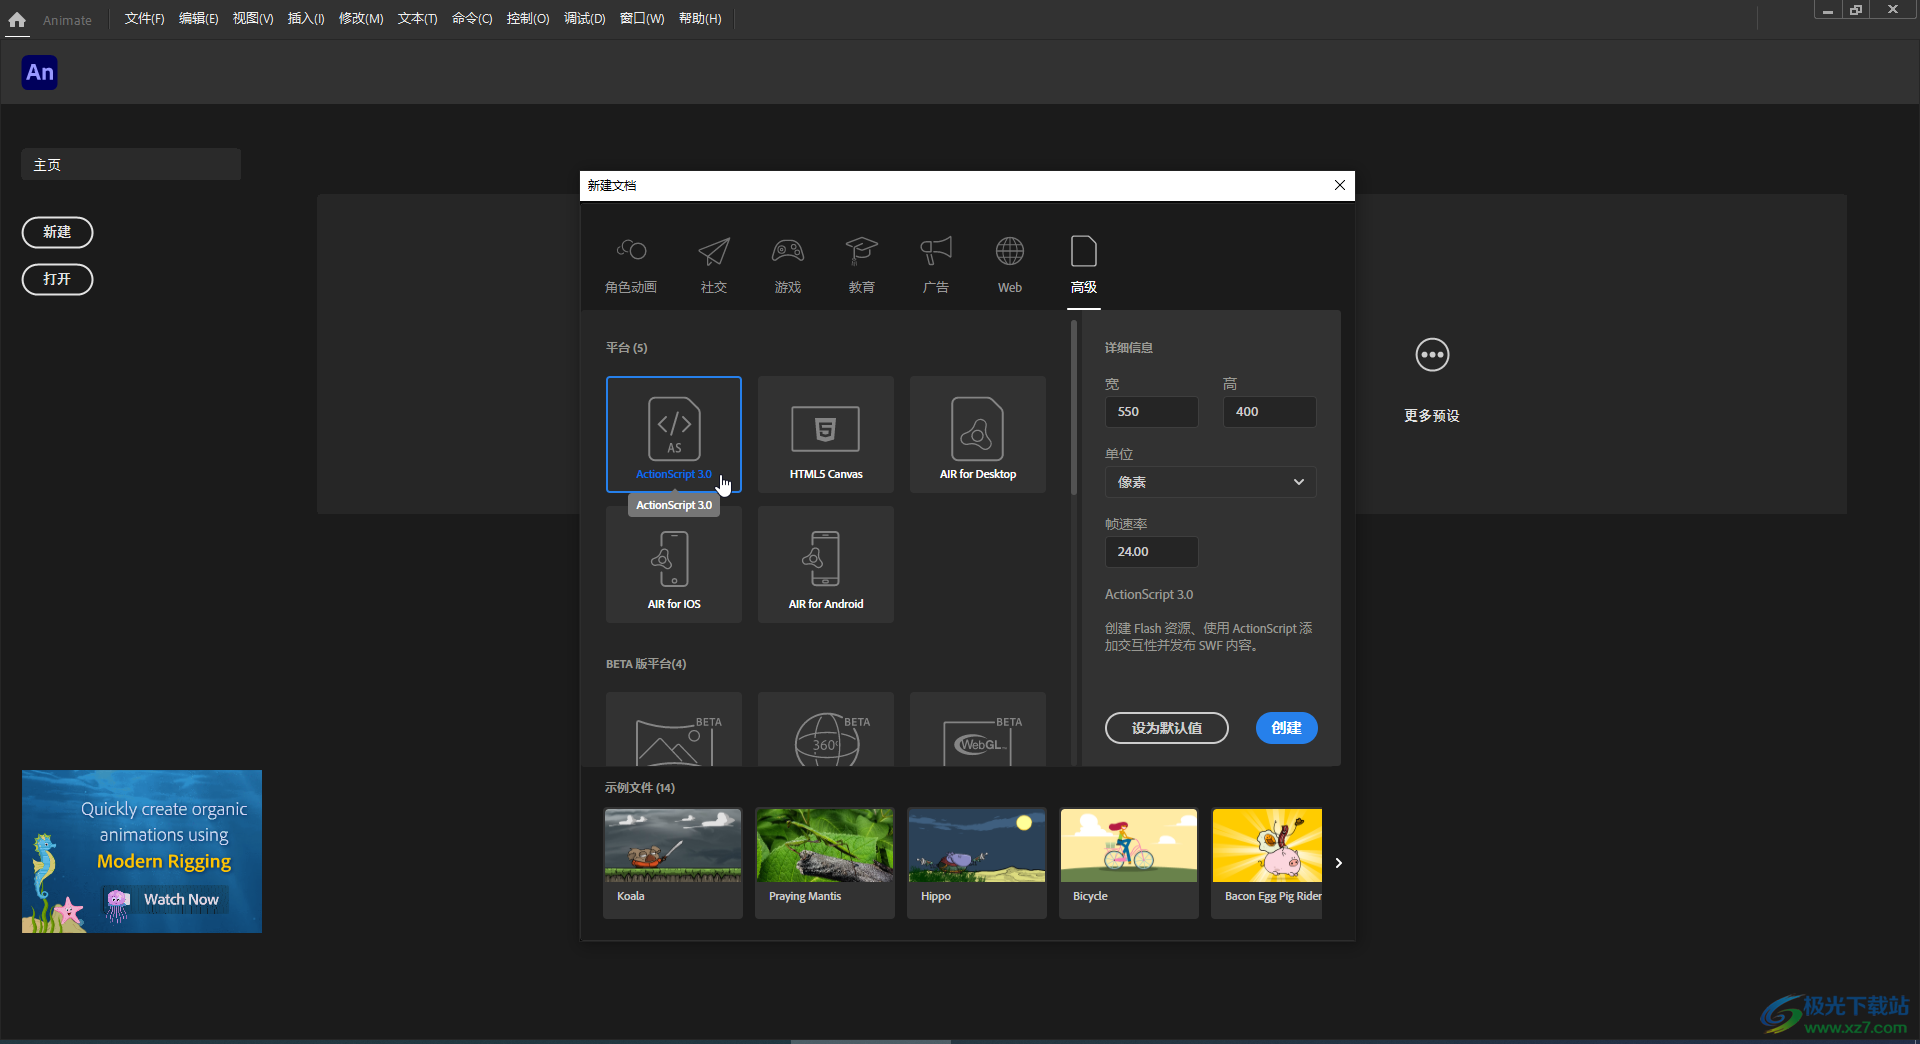This screenshot has width=1920, height=1044.
Task: Click the 平台 (5) section heading
Action: [627, 348]
